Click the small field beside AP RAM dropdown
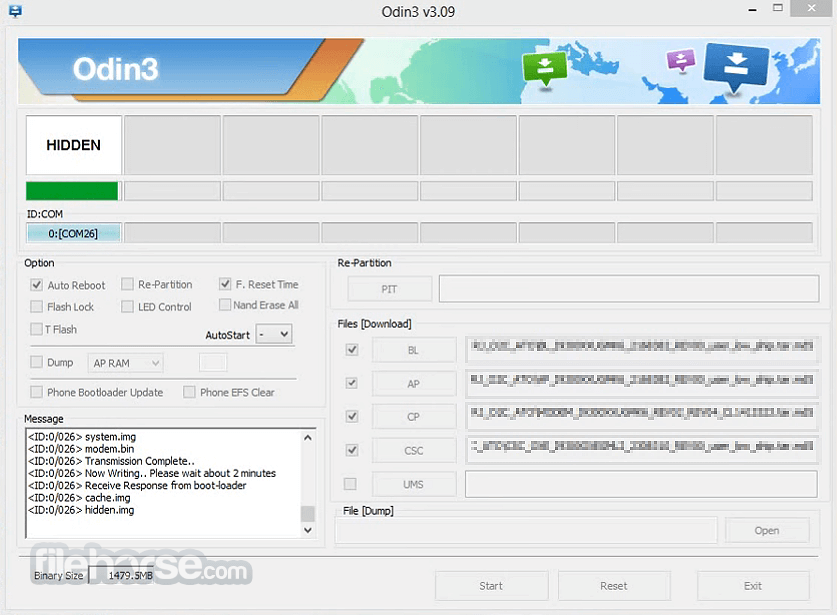Image resolution: width=837 pixels, height=615 pixels. pos(213,363)
